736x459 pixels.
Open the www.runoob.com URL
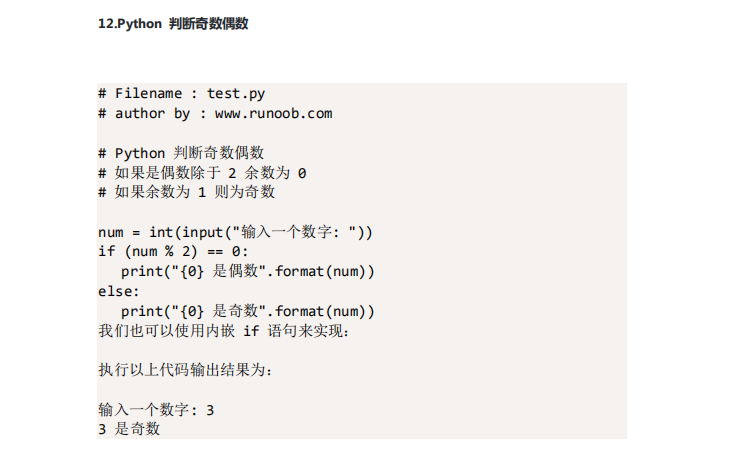point(273,113)
